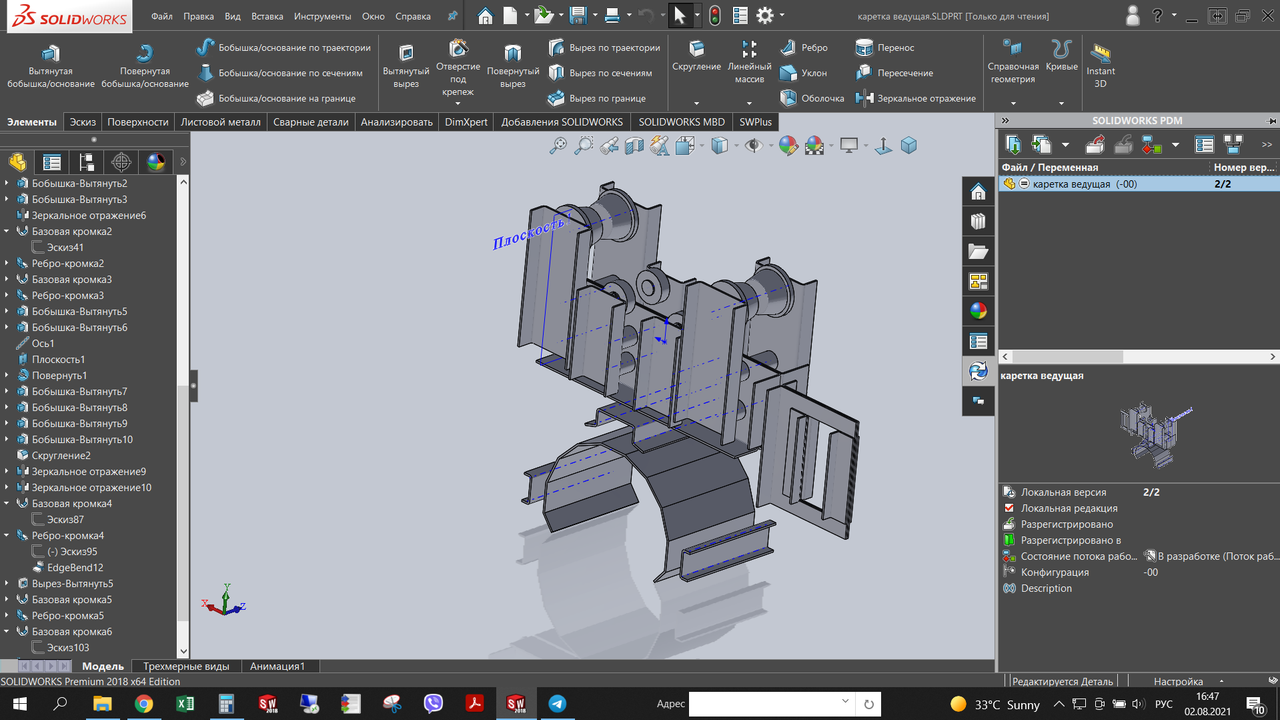Select Вытянутый вырез tool
The height and width of the screenshot is (720, 1280).
(406, 66)
